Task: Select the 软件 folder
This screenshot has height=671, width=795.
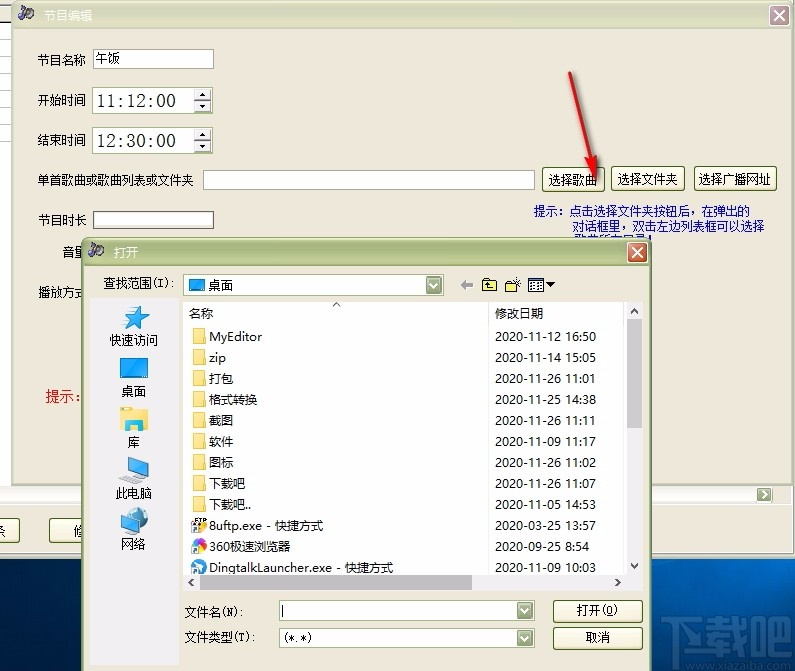Action: 212,442
